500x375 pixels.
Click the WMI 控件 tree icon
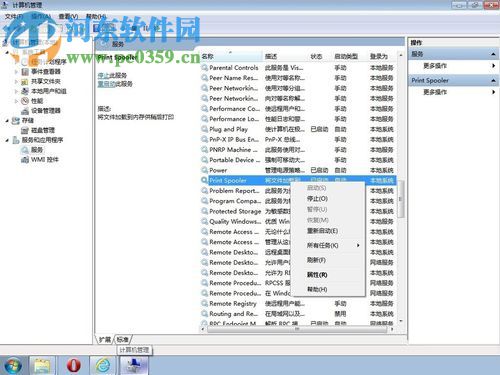(x=25, y=160)
